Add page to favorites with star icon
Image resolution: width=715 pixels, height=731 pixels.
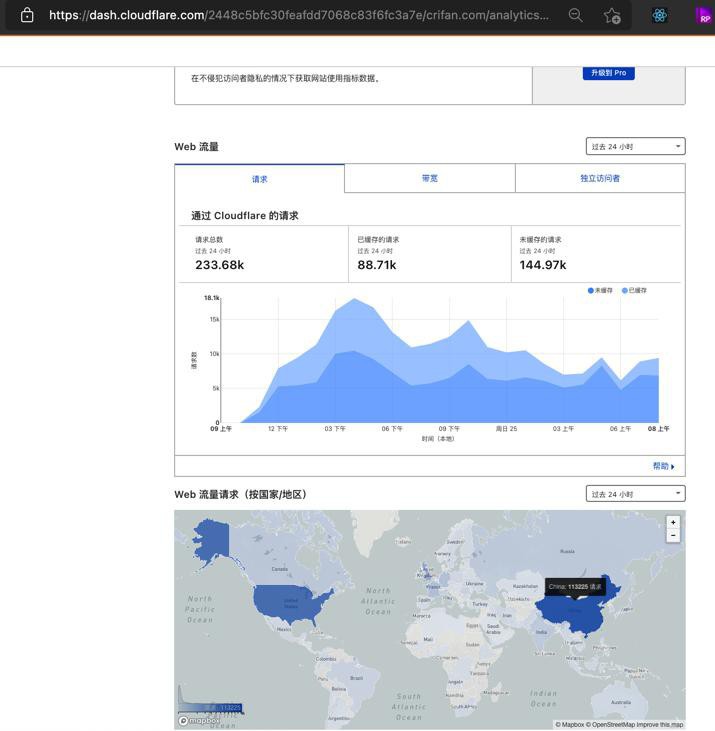pos(612,15)
